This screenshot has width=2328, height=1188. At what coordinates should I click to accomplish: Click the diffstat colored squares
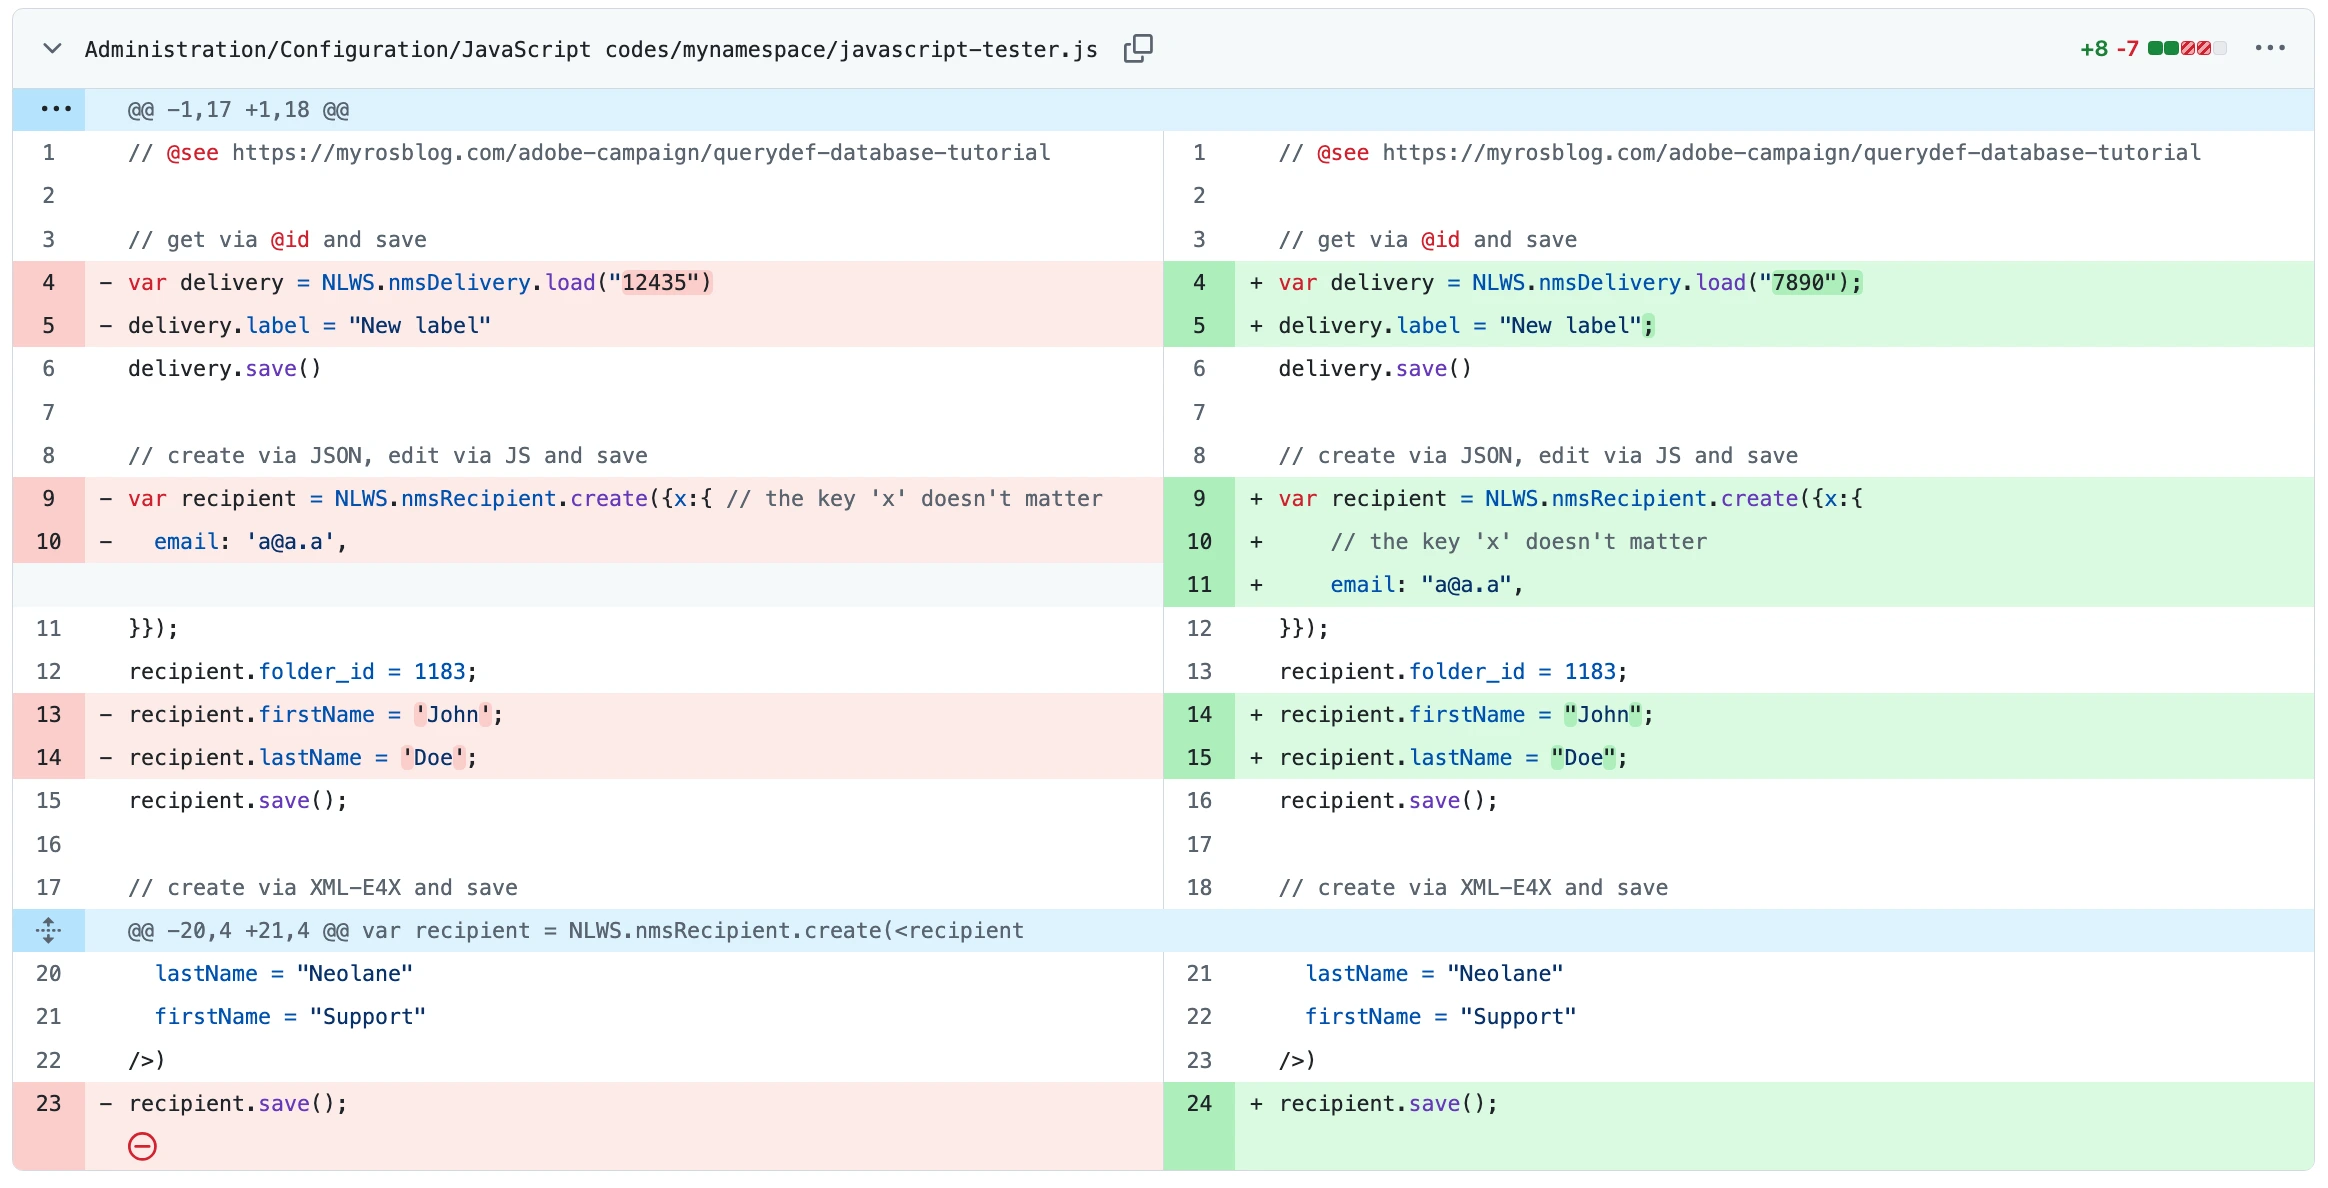click(2187, 49)
